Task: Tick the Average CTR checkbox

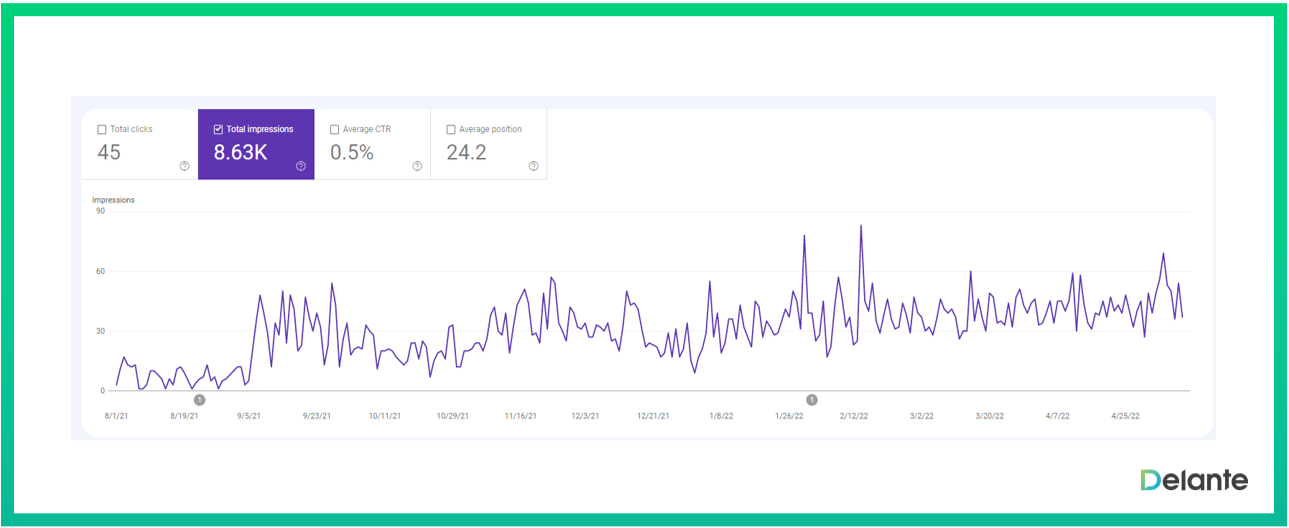Action: [335, 130]
